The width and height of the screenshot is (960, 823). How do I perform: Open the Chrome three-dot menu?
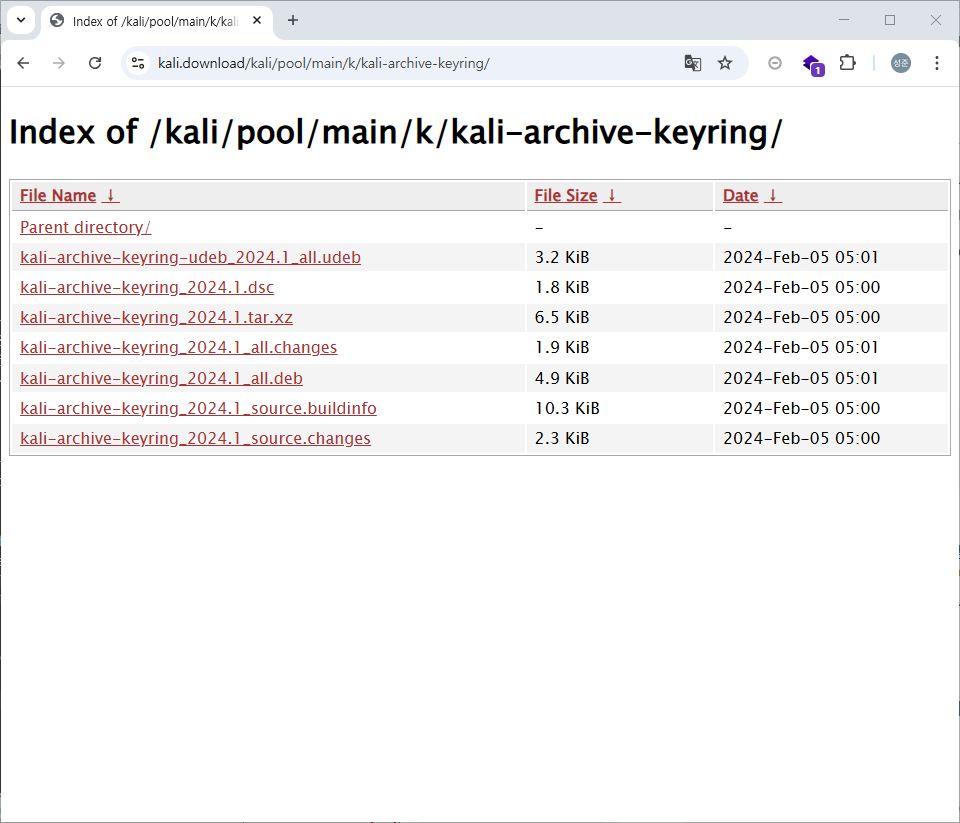point(937,63)
